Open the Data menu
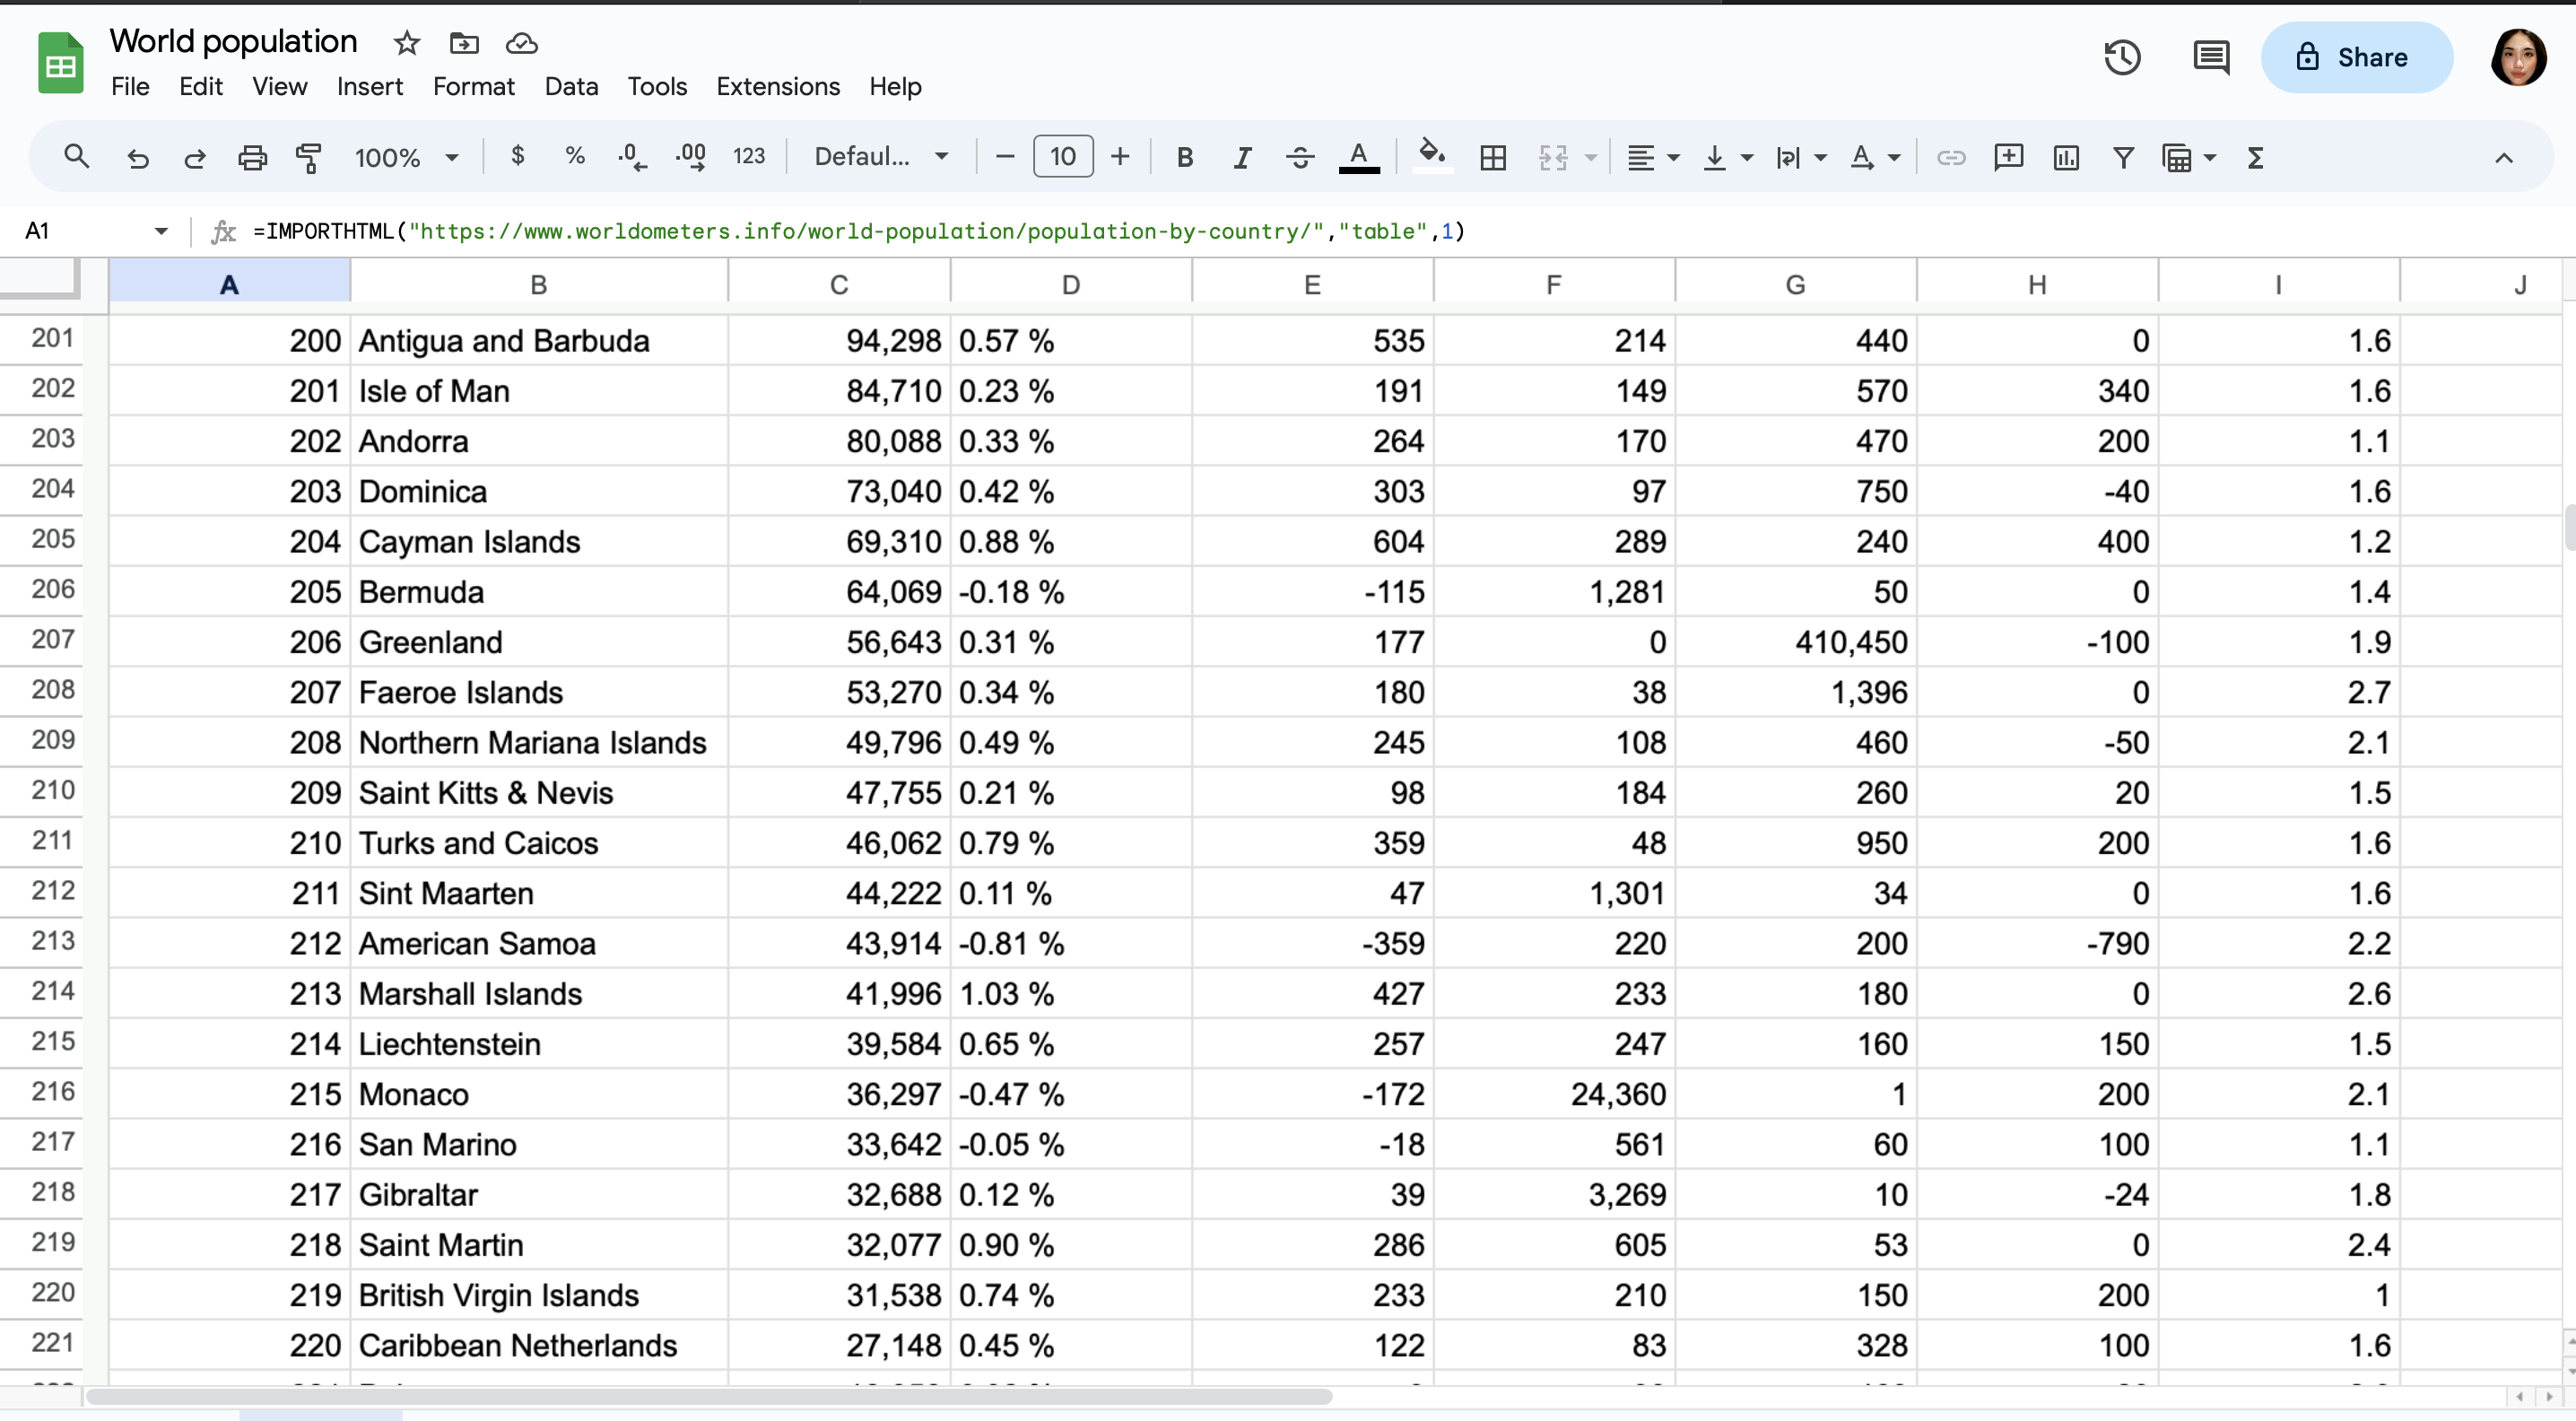2576x1421 pixels. click(571, 87)
